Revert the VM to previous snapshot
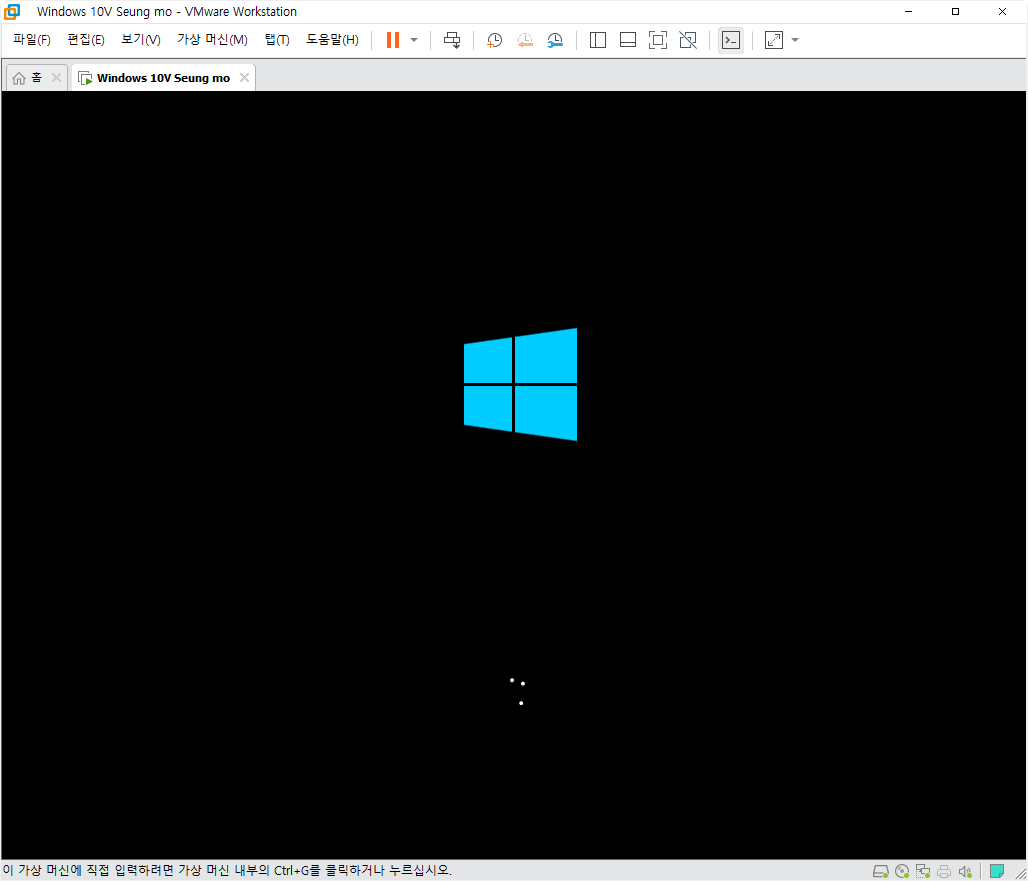Viewport: 1028px width, 881px height. point(524,40)
